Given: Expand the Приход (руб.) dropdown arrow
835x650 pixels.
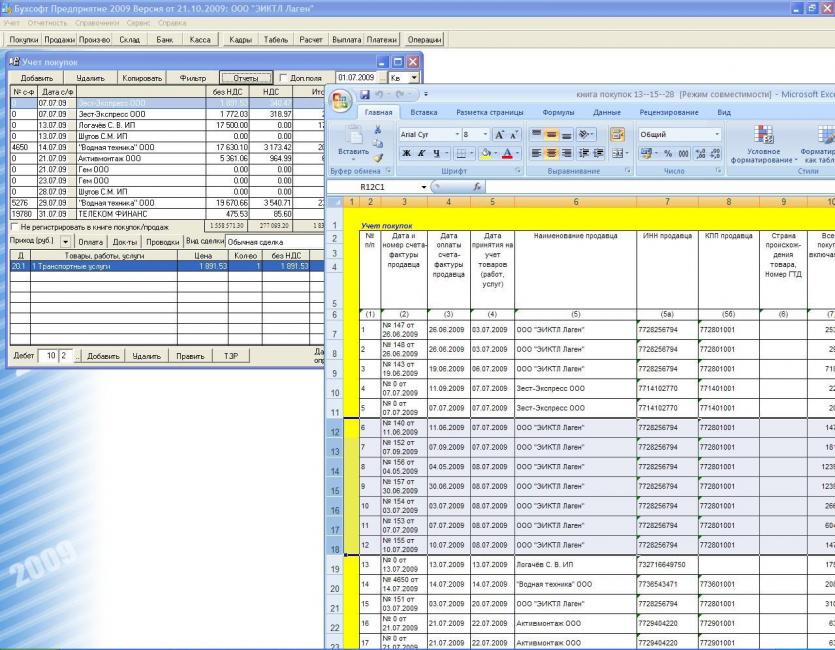Looking at the screenshot, I should [x=64, y=240].
